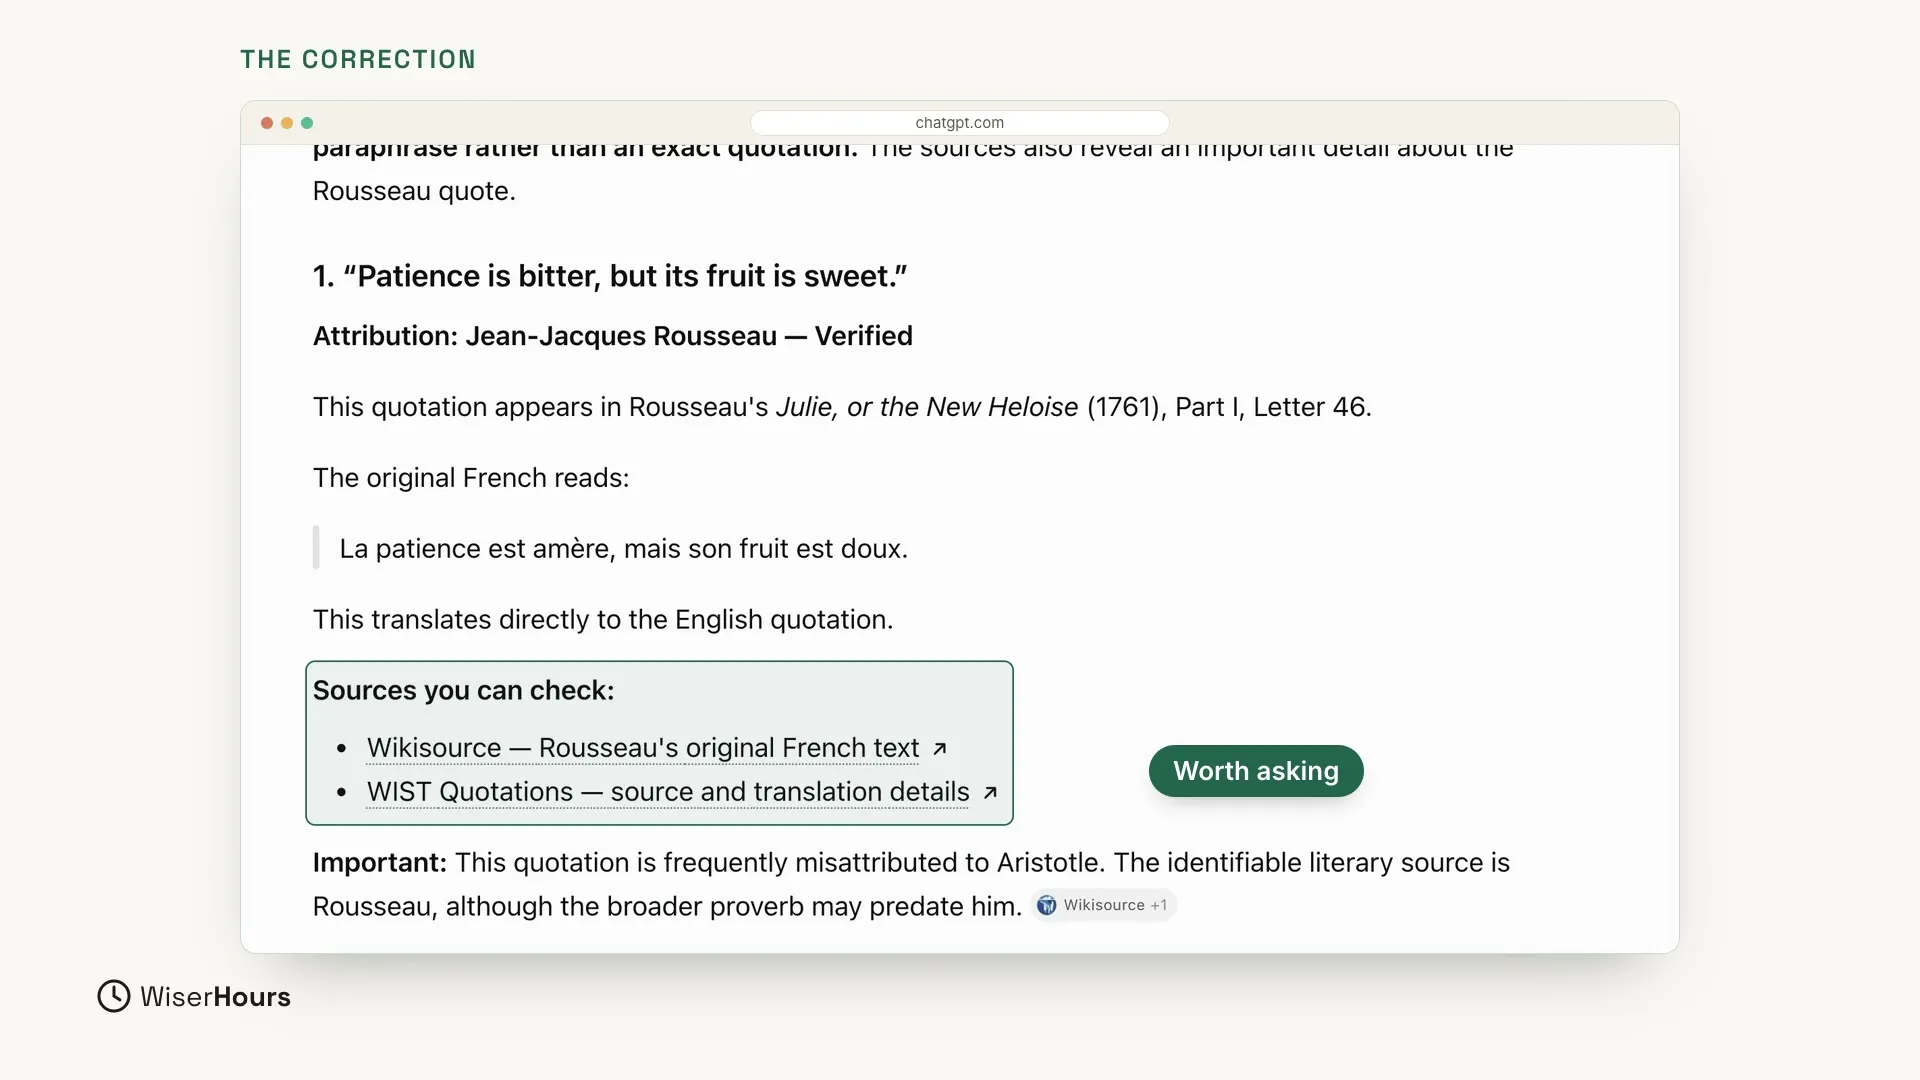This screenshot has width=1920, height=1080.
Task: Click the red close window dot
Action: [x=267, y=123]
